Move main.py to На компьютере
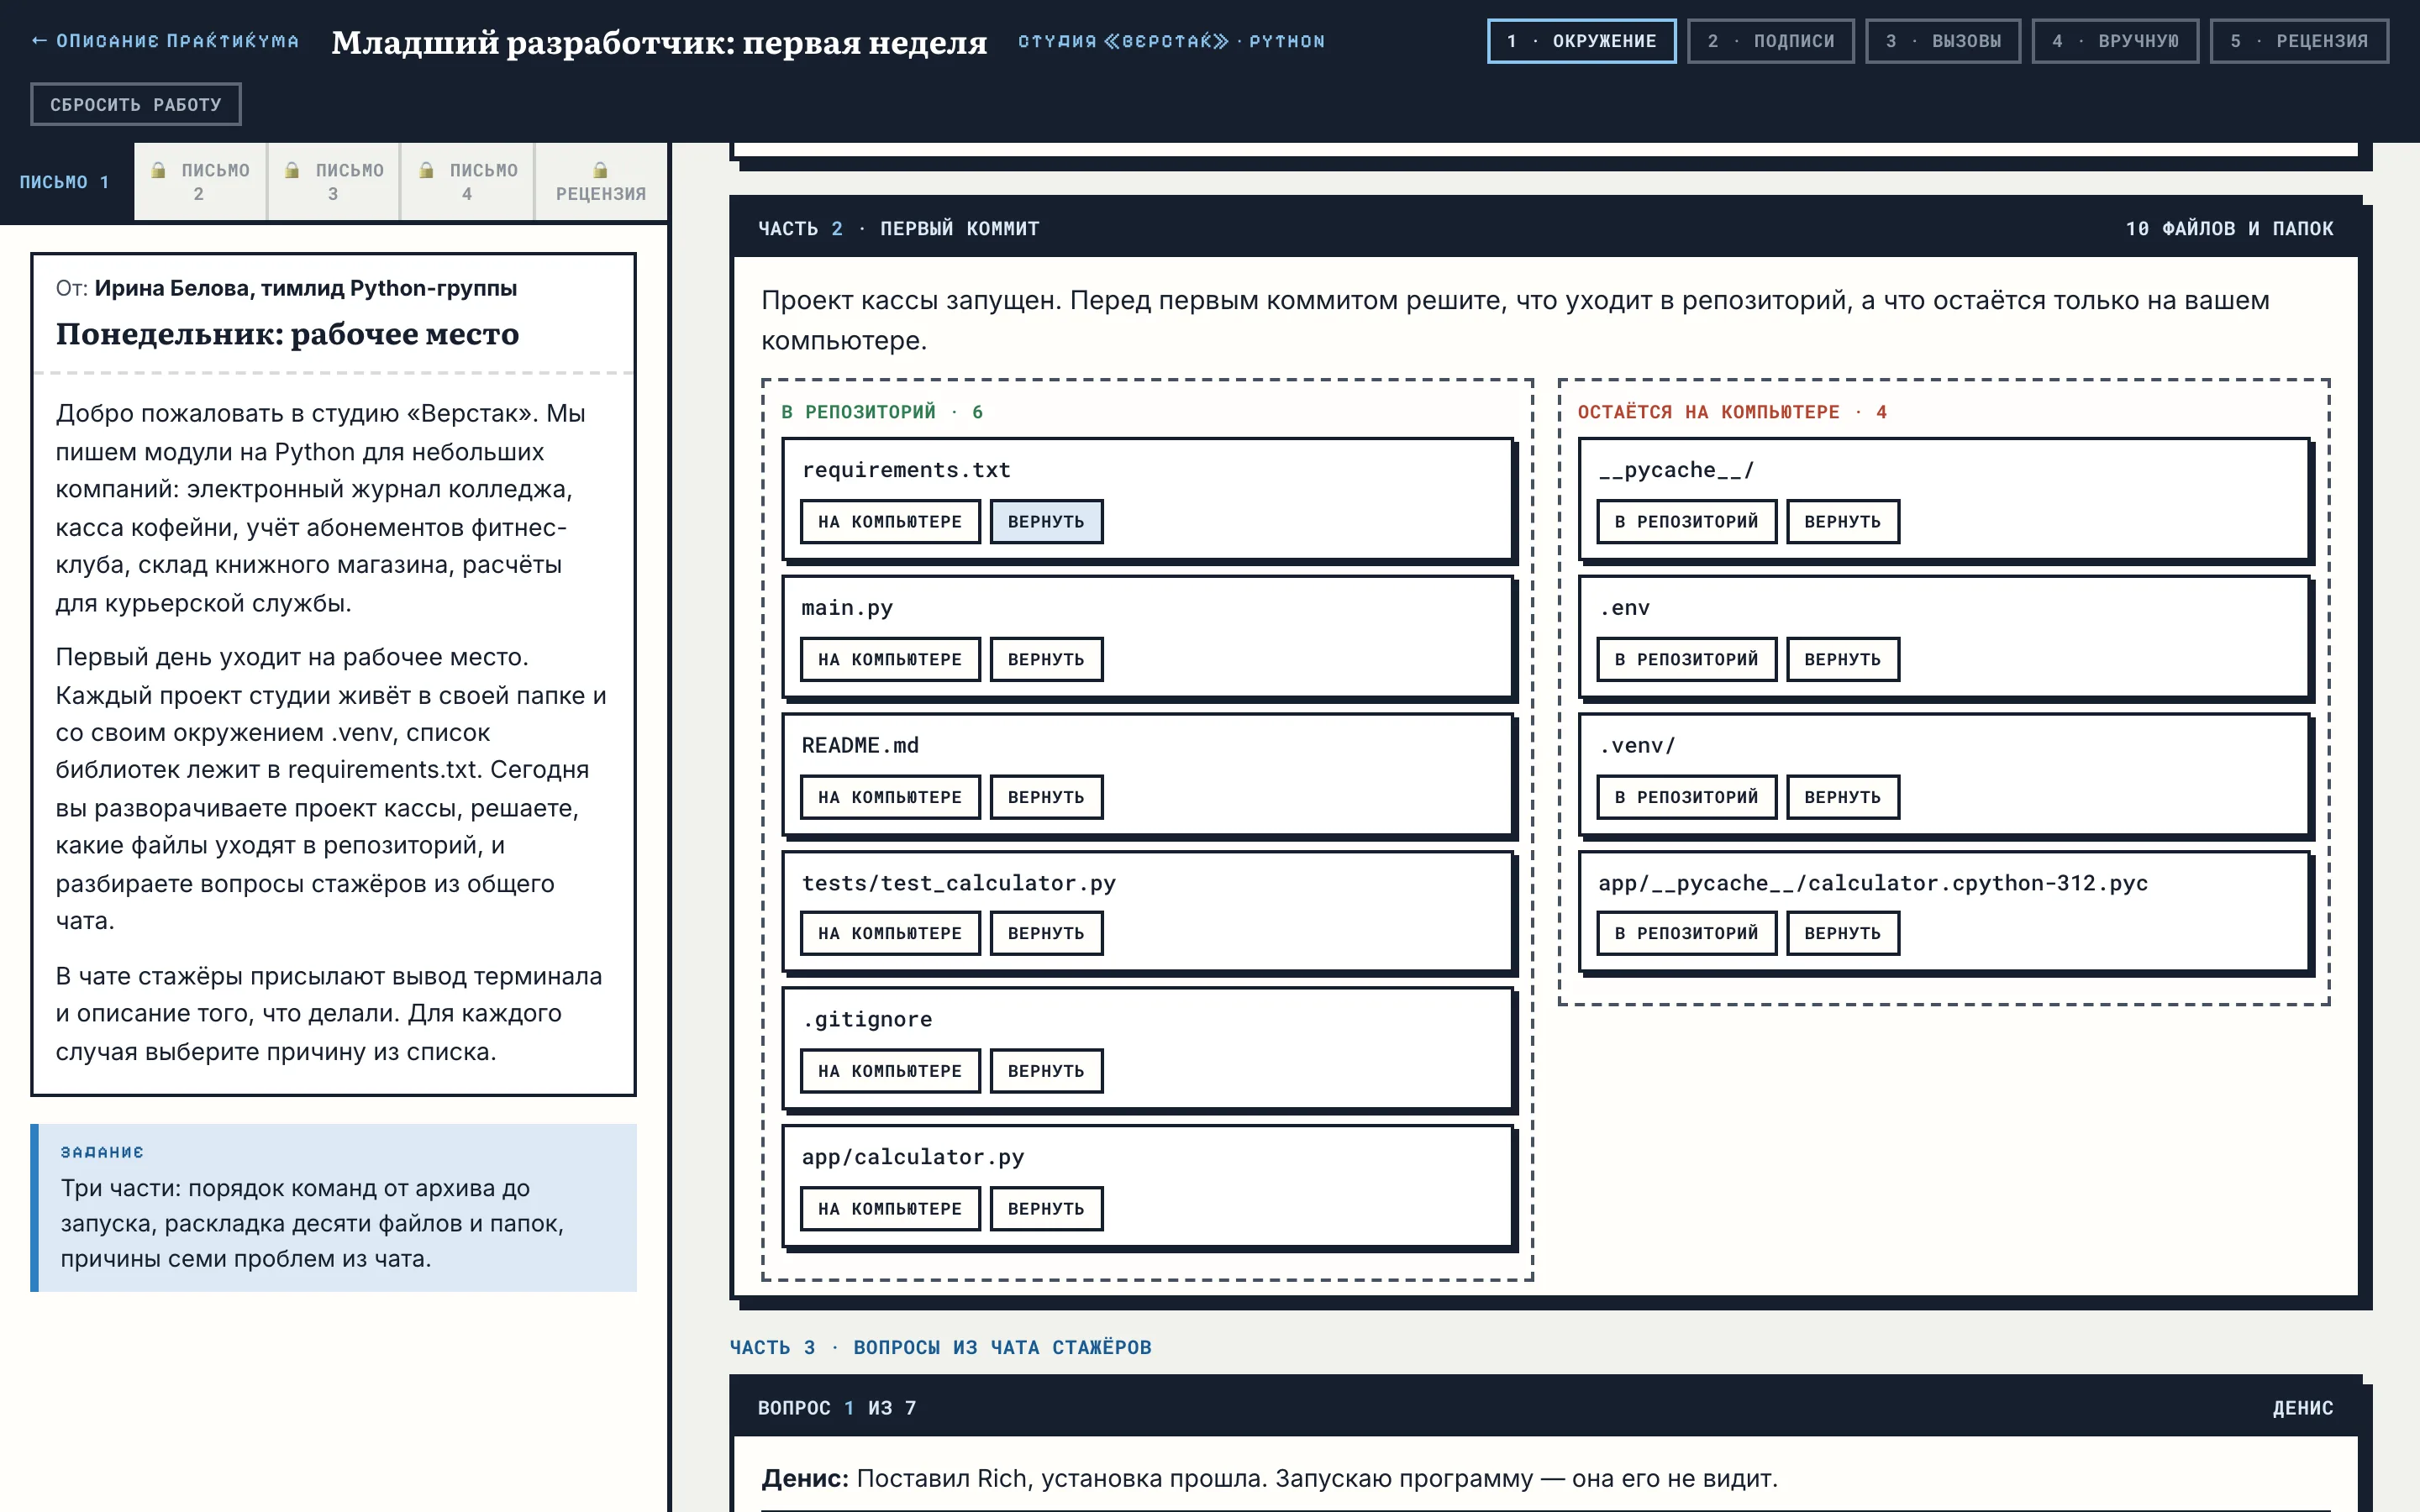Image resolution: width=2420 pixels, height=1512 pixels. tap(890, 660)
